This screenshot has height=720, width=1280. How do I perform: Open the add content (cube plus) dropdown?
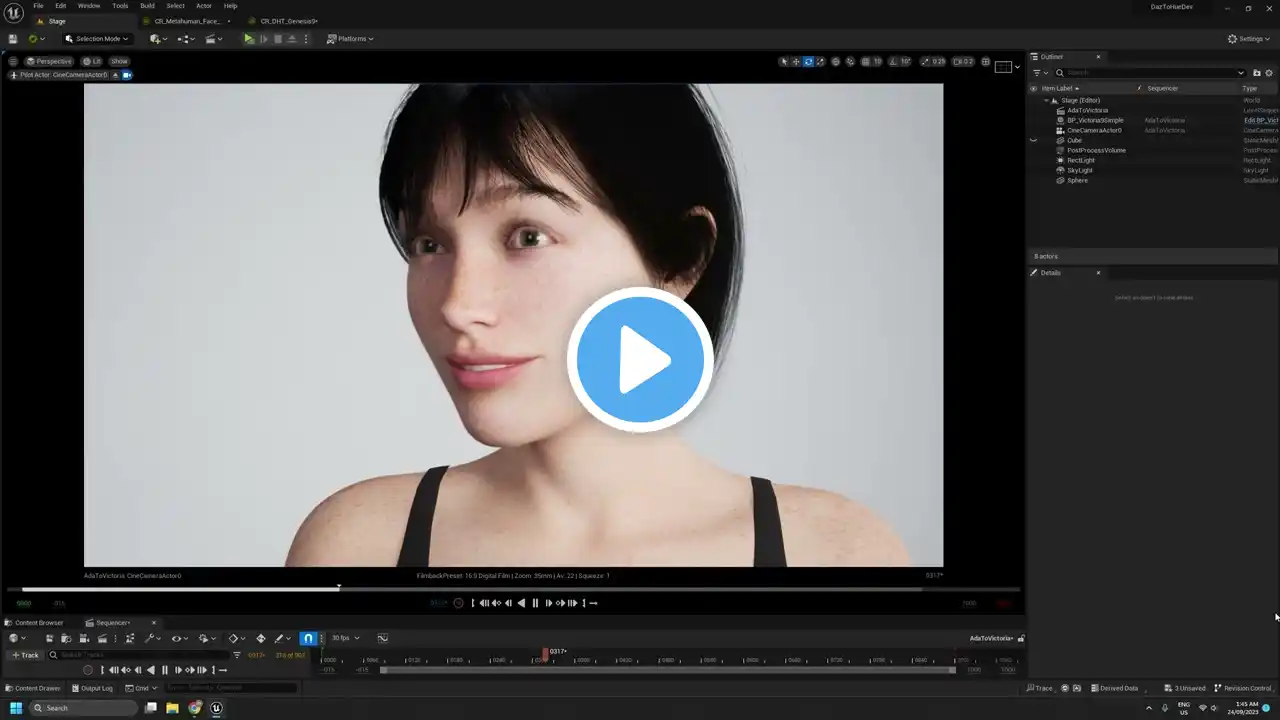(x=157, y=39)
